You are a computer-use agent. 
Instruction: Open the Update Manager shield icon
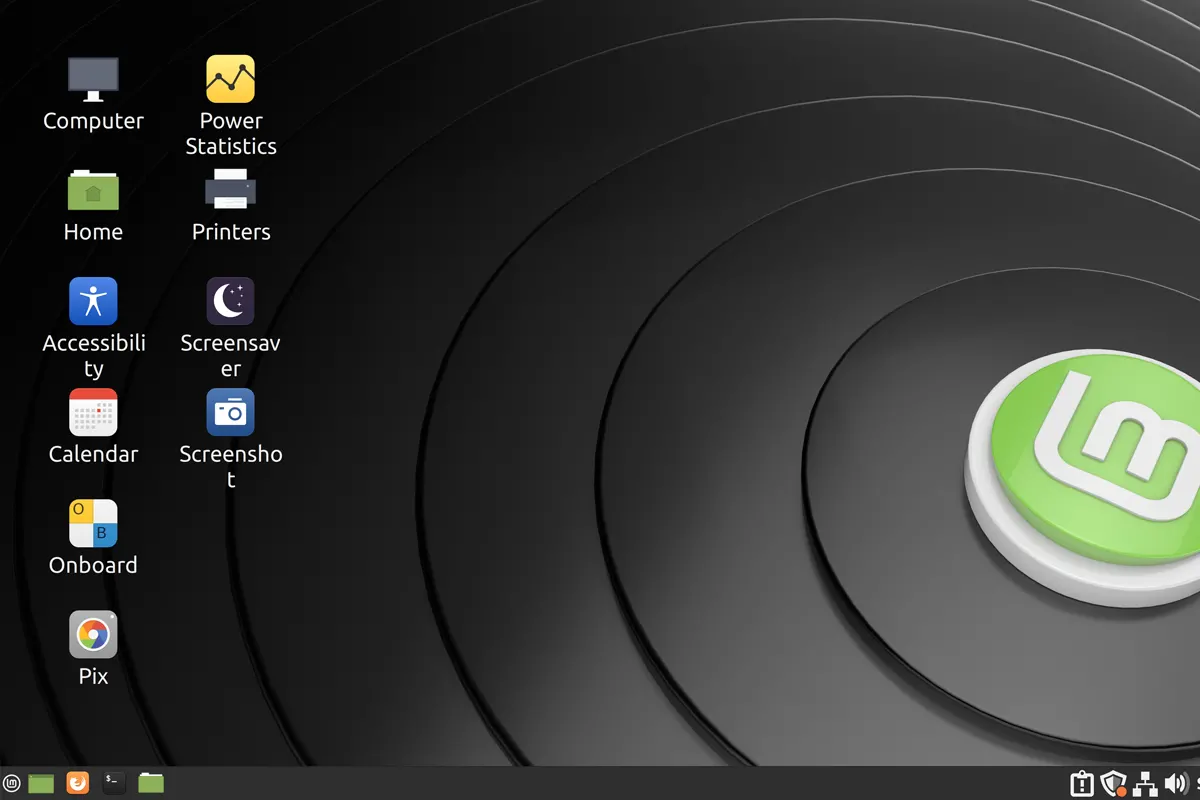(1113, 783)
